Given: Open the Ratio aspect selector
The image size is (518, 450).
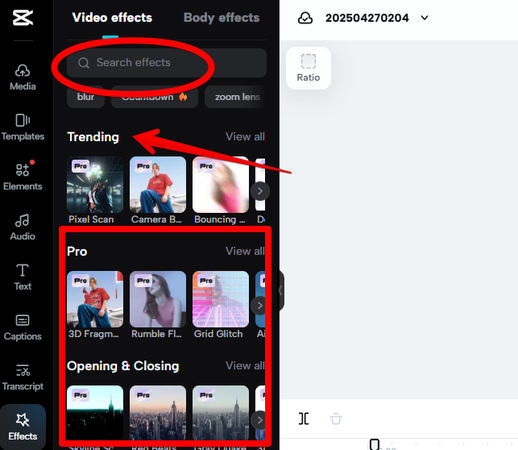Looking at the screenshot, I should (x=308, y=68).
